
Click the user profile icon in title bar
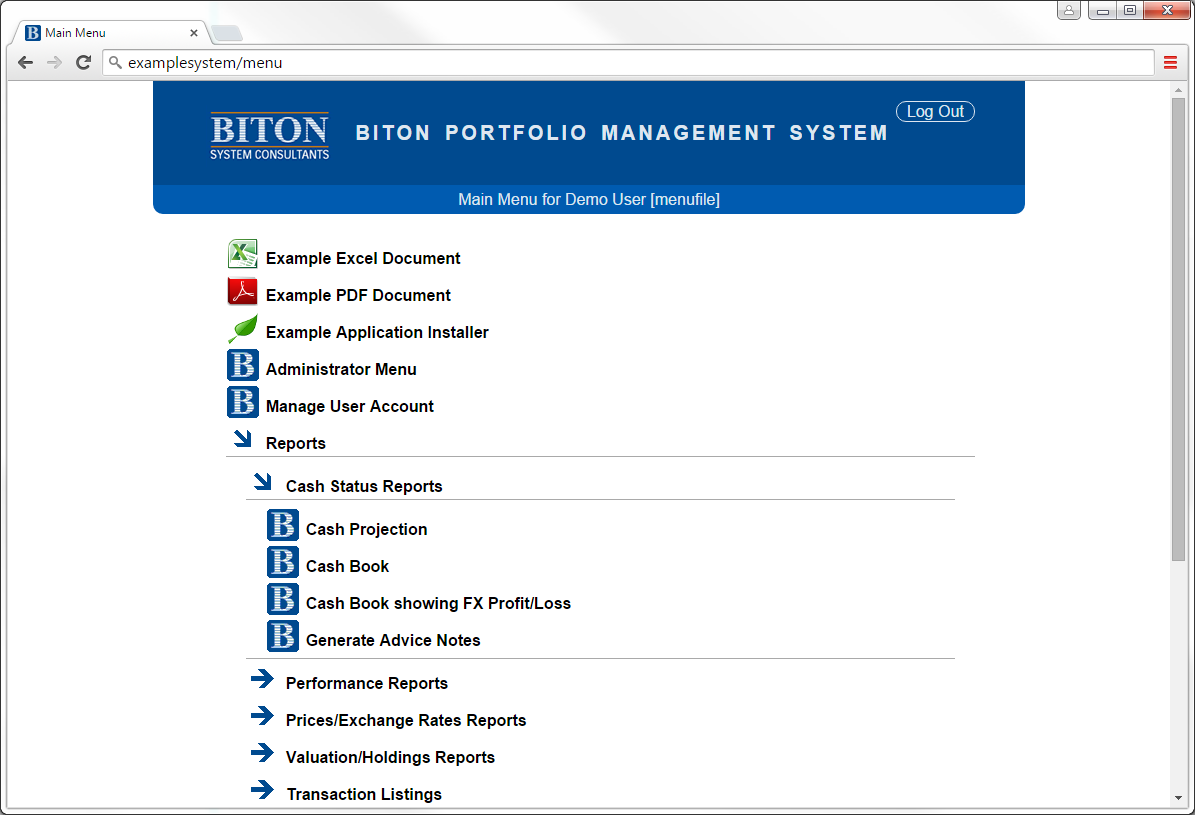(1068, 10)
